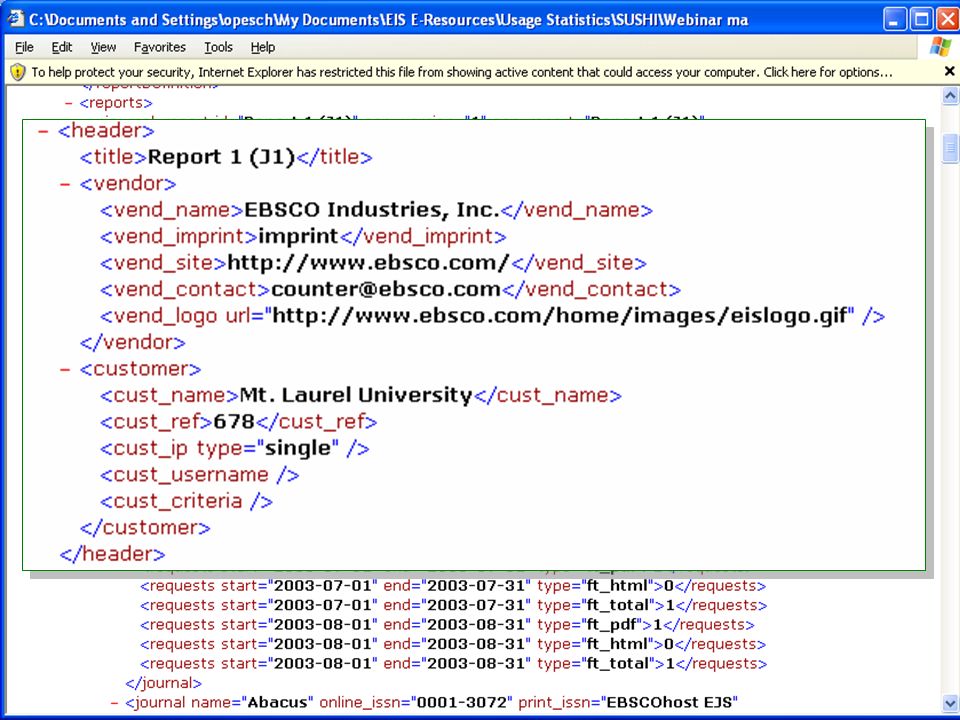Screen dimensions: 960x720
Task: Click the closing journal tag
Action: (163, 683)
